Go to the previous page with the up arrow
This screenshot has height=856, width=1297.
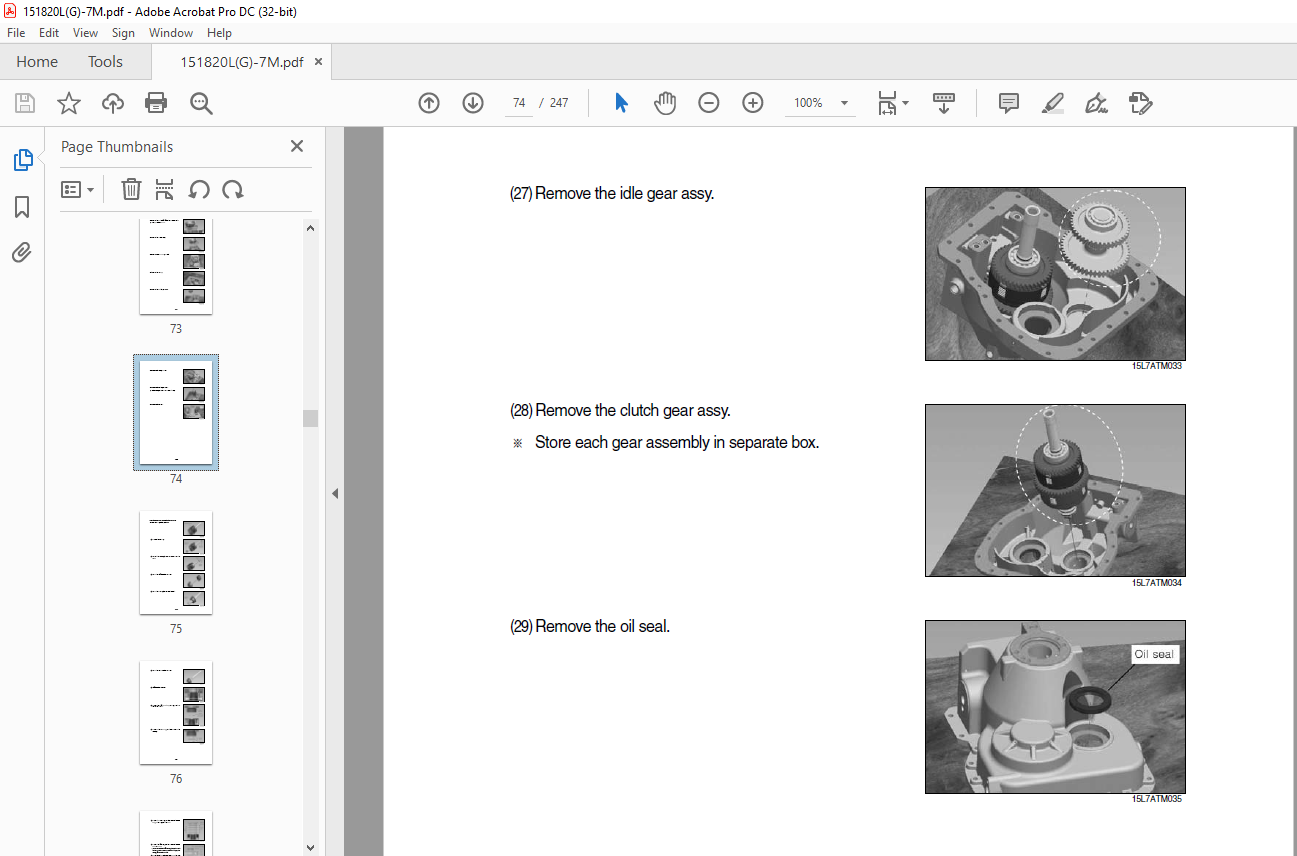(x=429, y=103)
